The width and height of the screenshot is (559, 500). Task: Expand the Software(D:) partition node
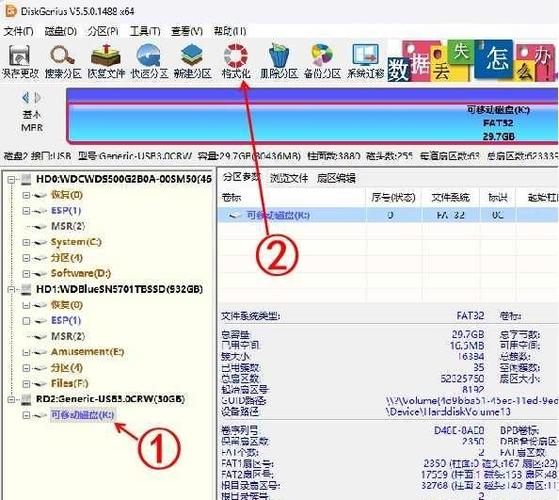pos(26,274)
